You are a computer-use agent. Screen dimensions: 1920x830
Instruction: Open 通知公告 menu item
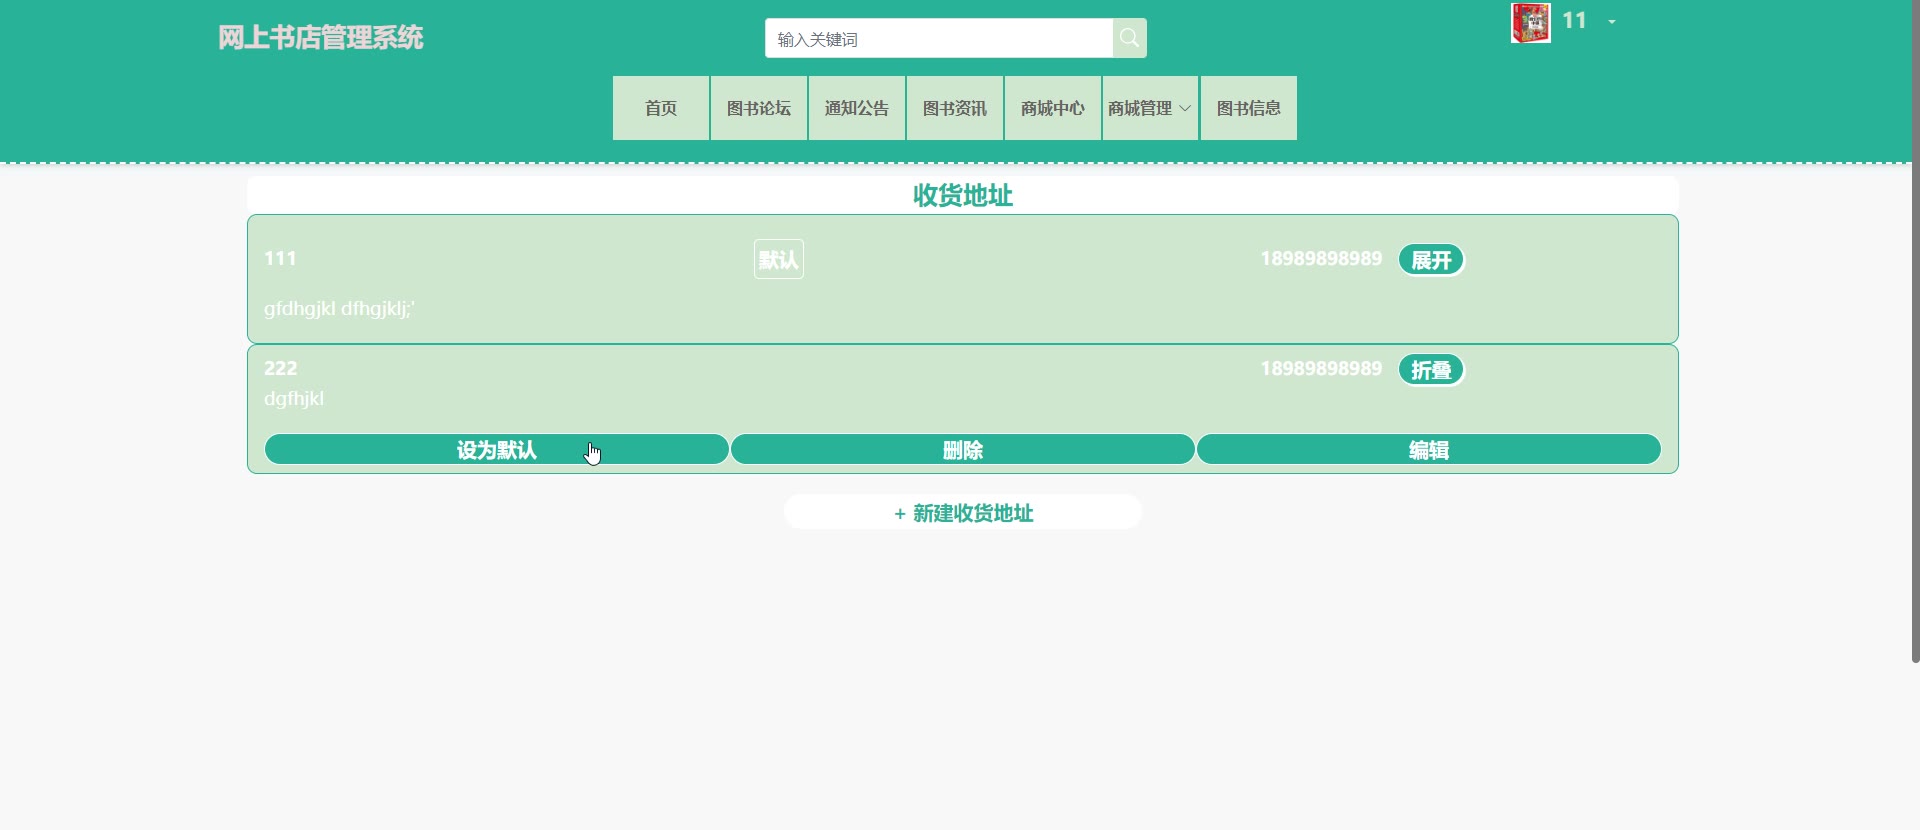857,108
